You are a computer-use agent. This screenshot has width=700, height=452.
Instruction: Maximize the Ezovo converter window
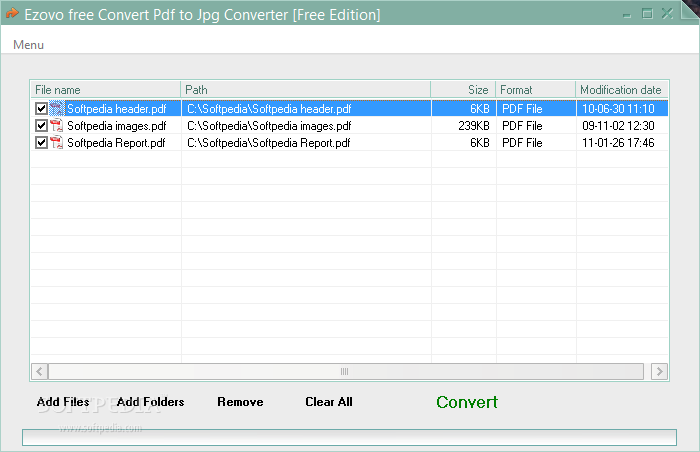click(647, 14)
